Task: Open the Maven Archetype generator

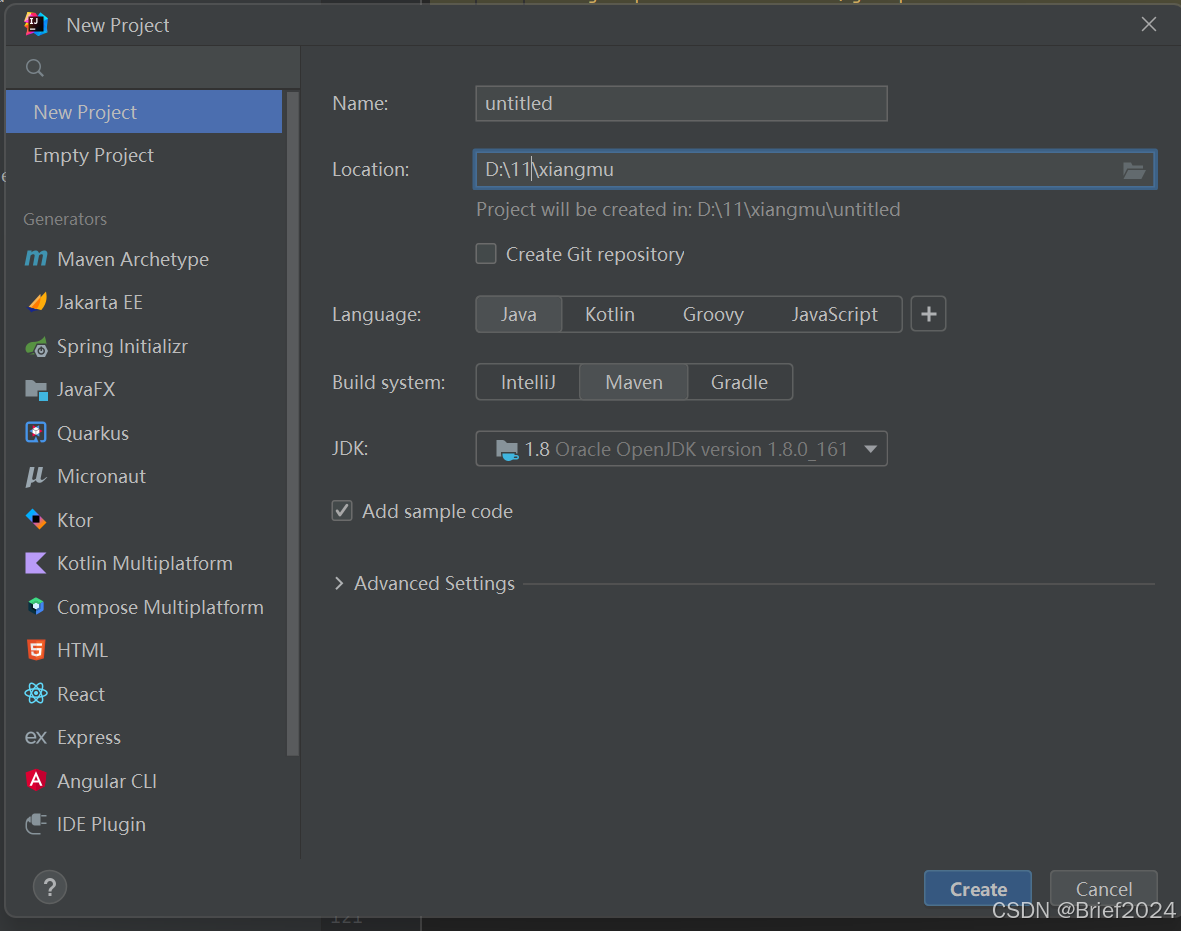Action: [x=144, y=259]
